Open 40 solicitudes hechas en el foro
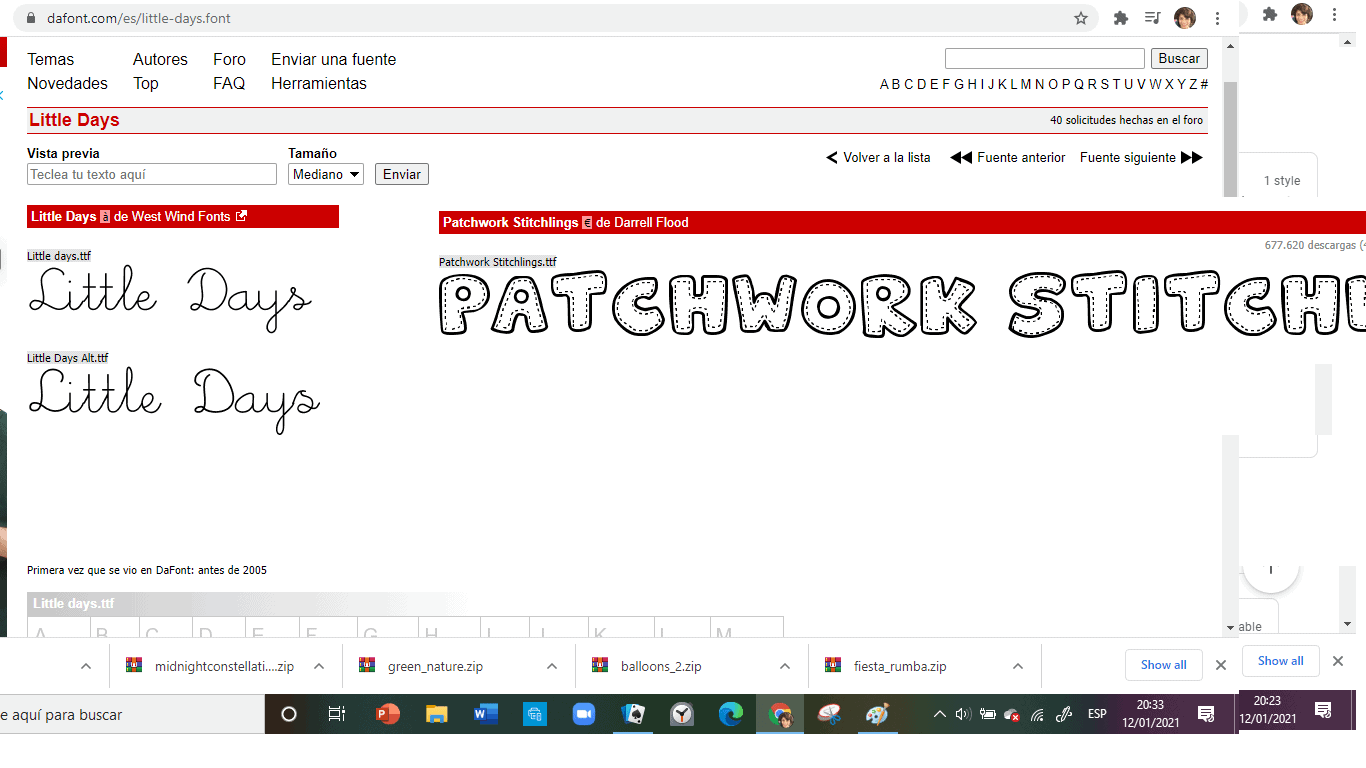The image size is (1366, 768). 1127,120
